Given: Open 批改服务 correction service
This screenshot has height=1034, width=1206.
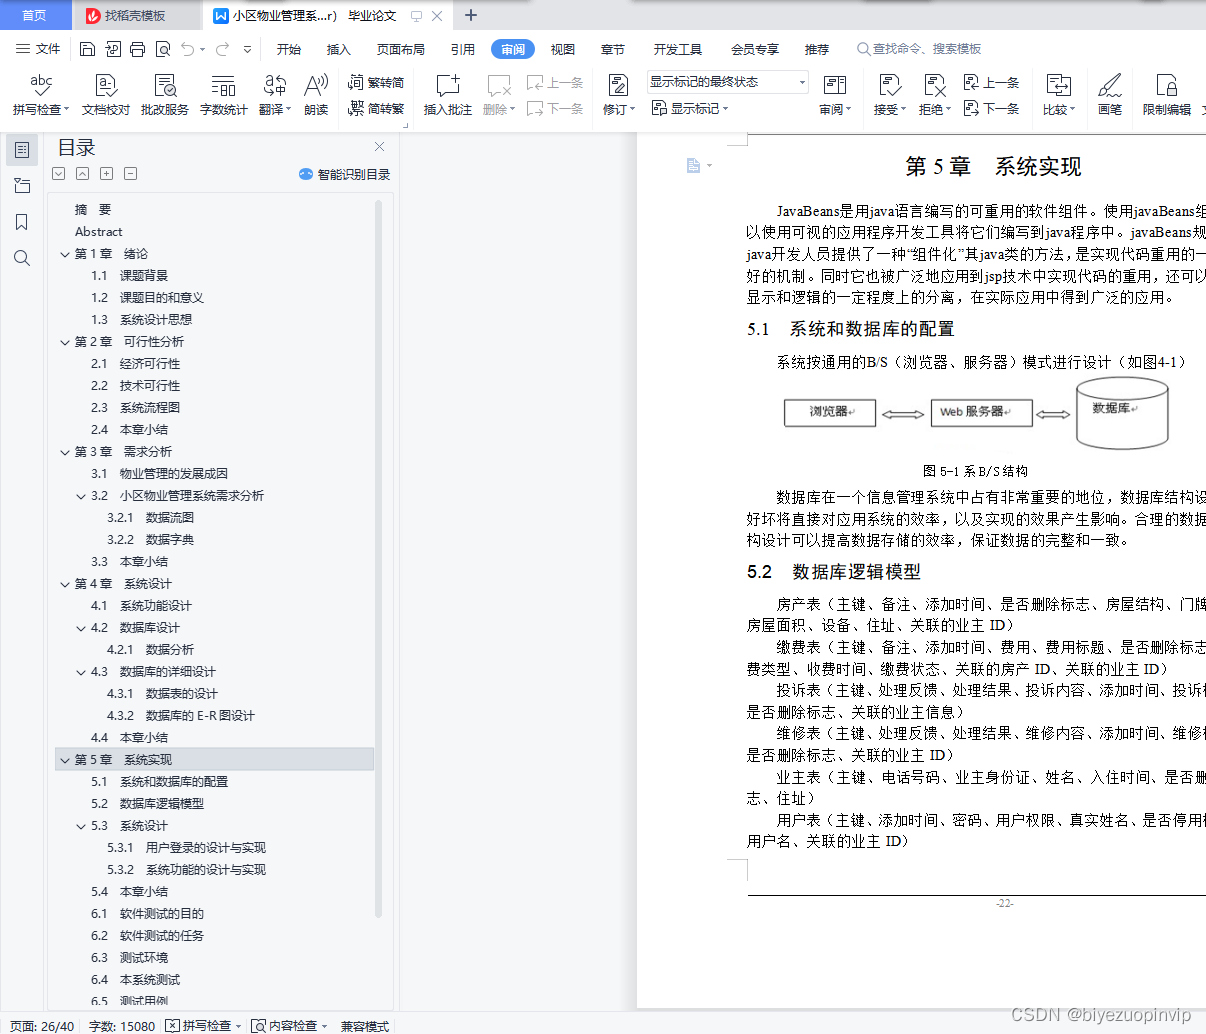Looking at the screenshot, I should point(165,95).
